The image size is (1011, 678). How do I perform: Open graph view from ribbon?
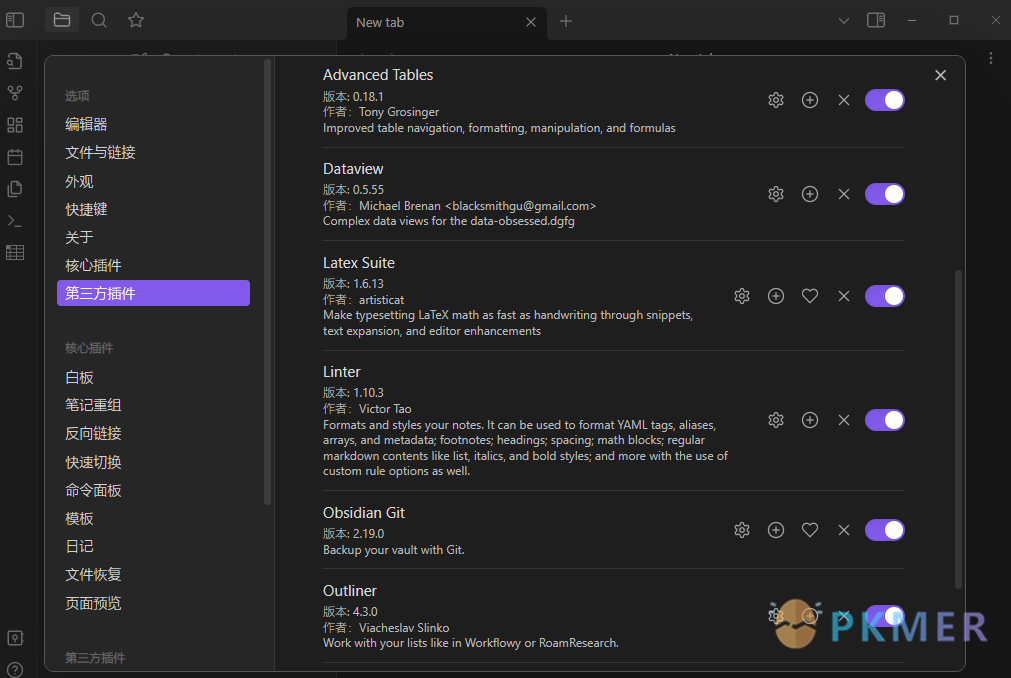[15, 93]
